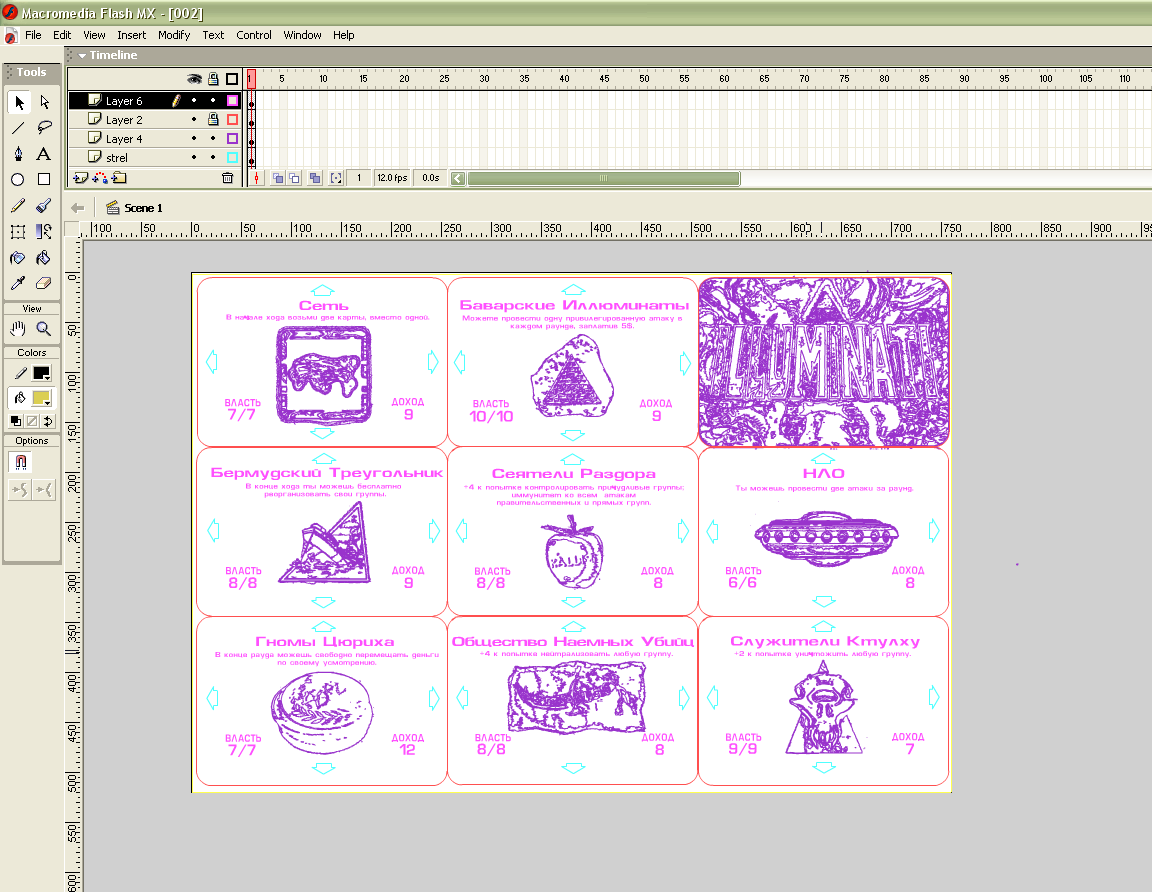Open the View menu

[94, 35]
